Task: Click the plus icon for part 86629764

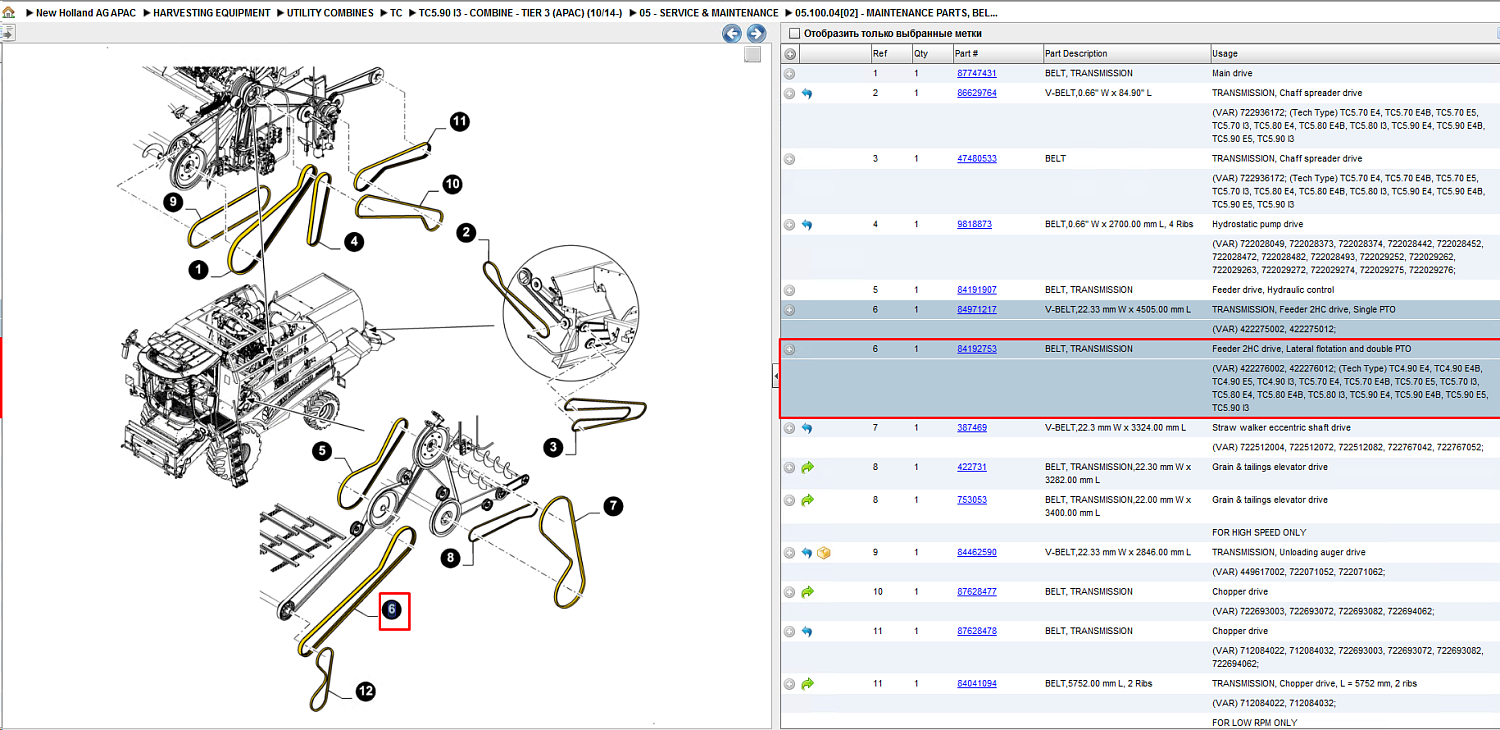Action: pos(790,93)
